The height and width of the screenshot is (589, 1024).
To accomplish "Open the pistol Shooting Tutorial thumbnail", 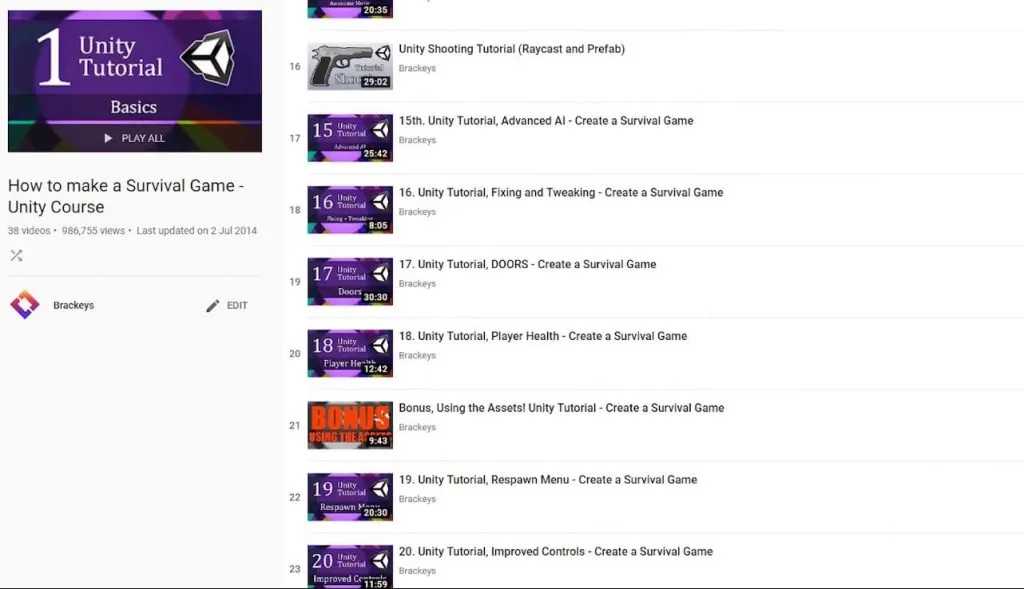I will pyautogui.click(x=350, y=67).
